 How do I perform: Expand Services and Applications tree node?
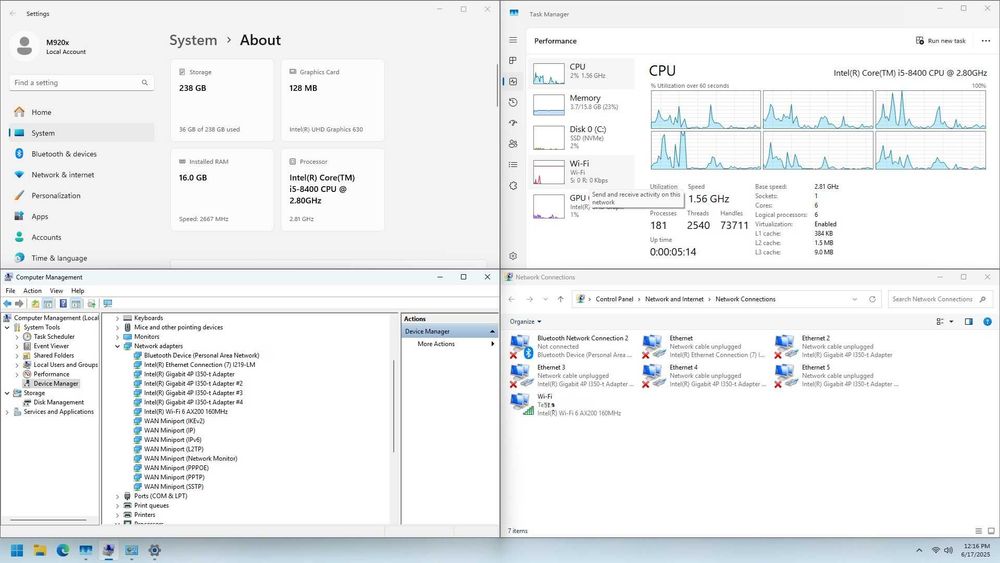(7, 412)
